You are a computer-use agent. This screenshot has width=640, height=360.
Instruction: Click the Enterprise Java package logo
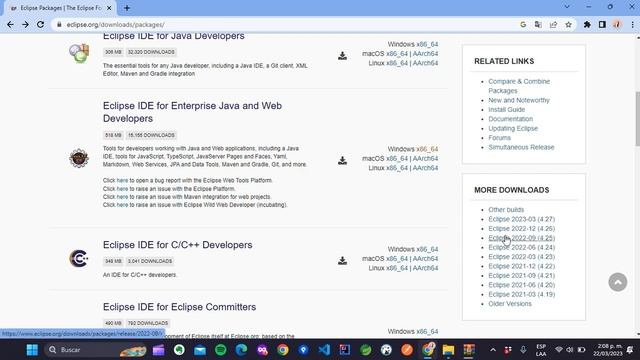coord(79,158)
